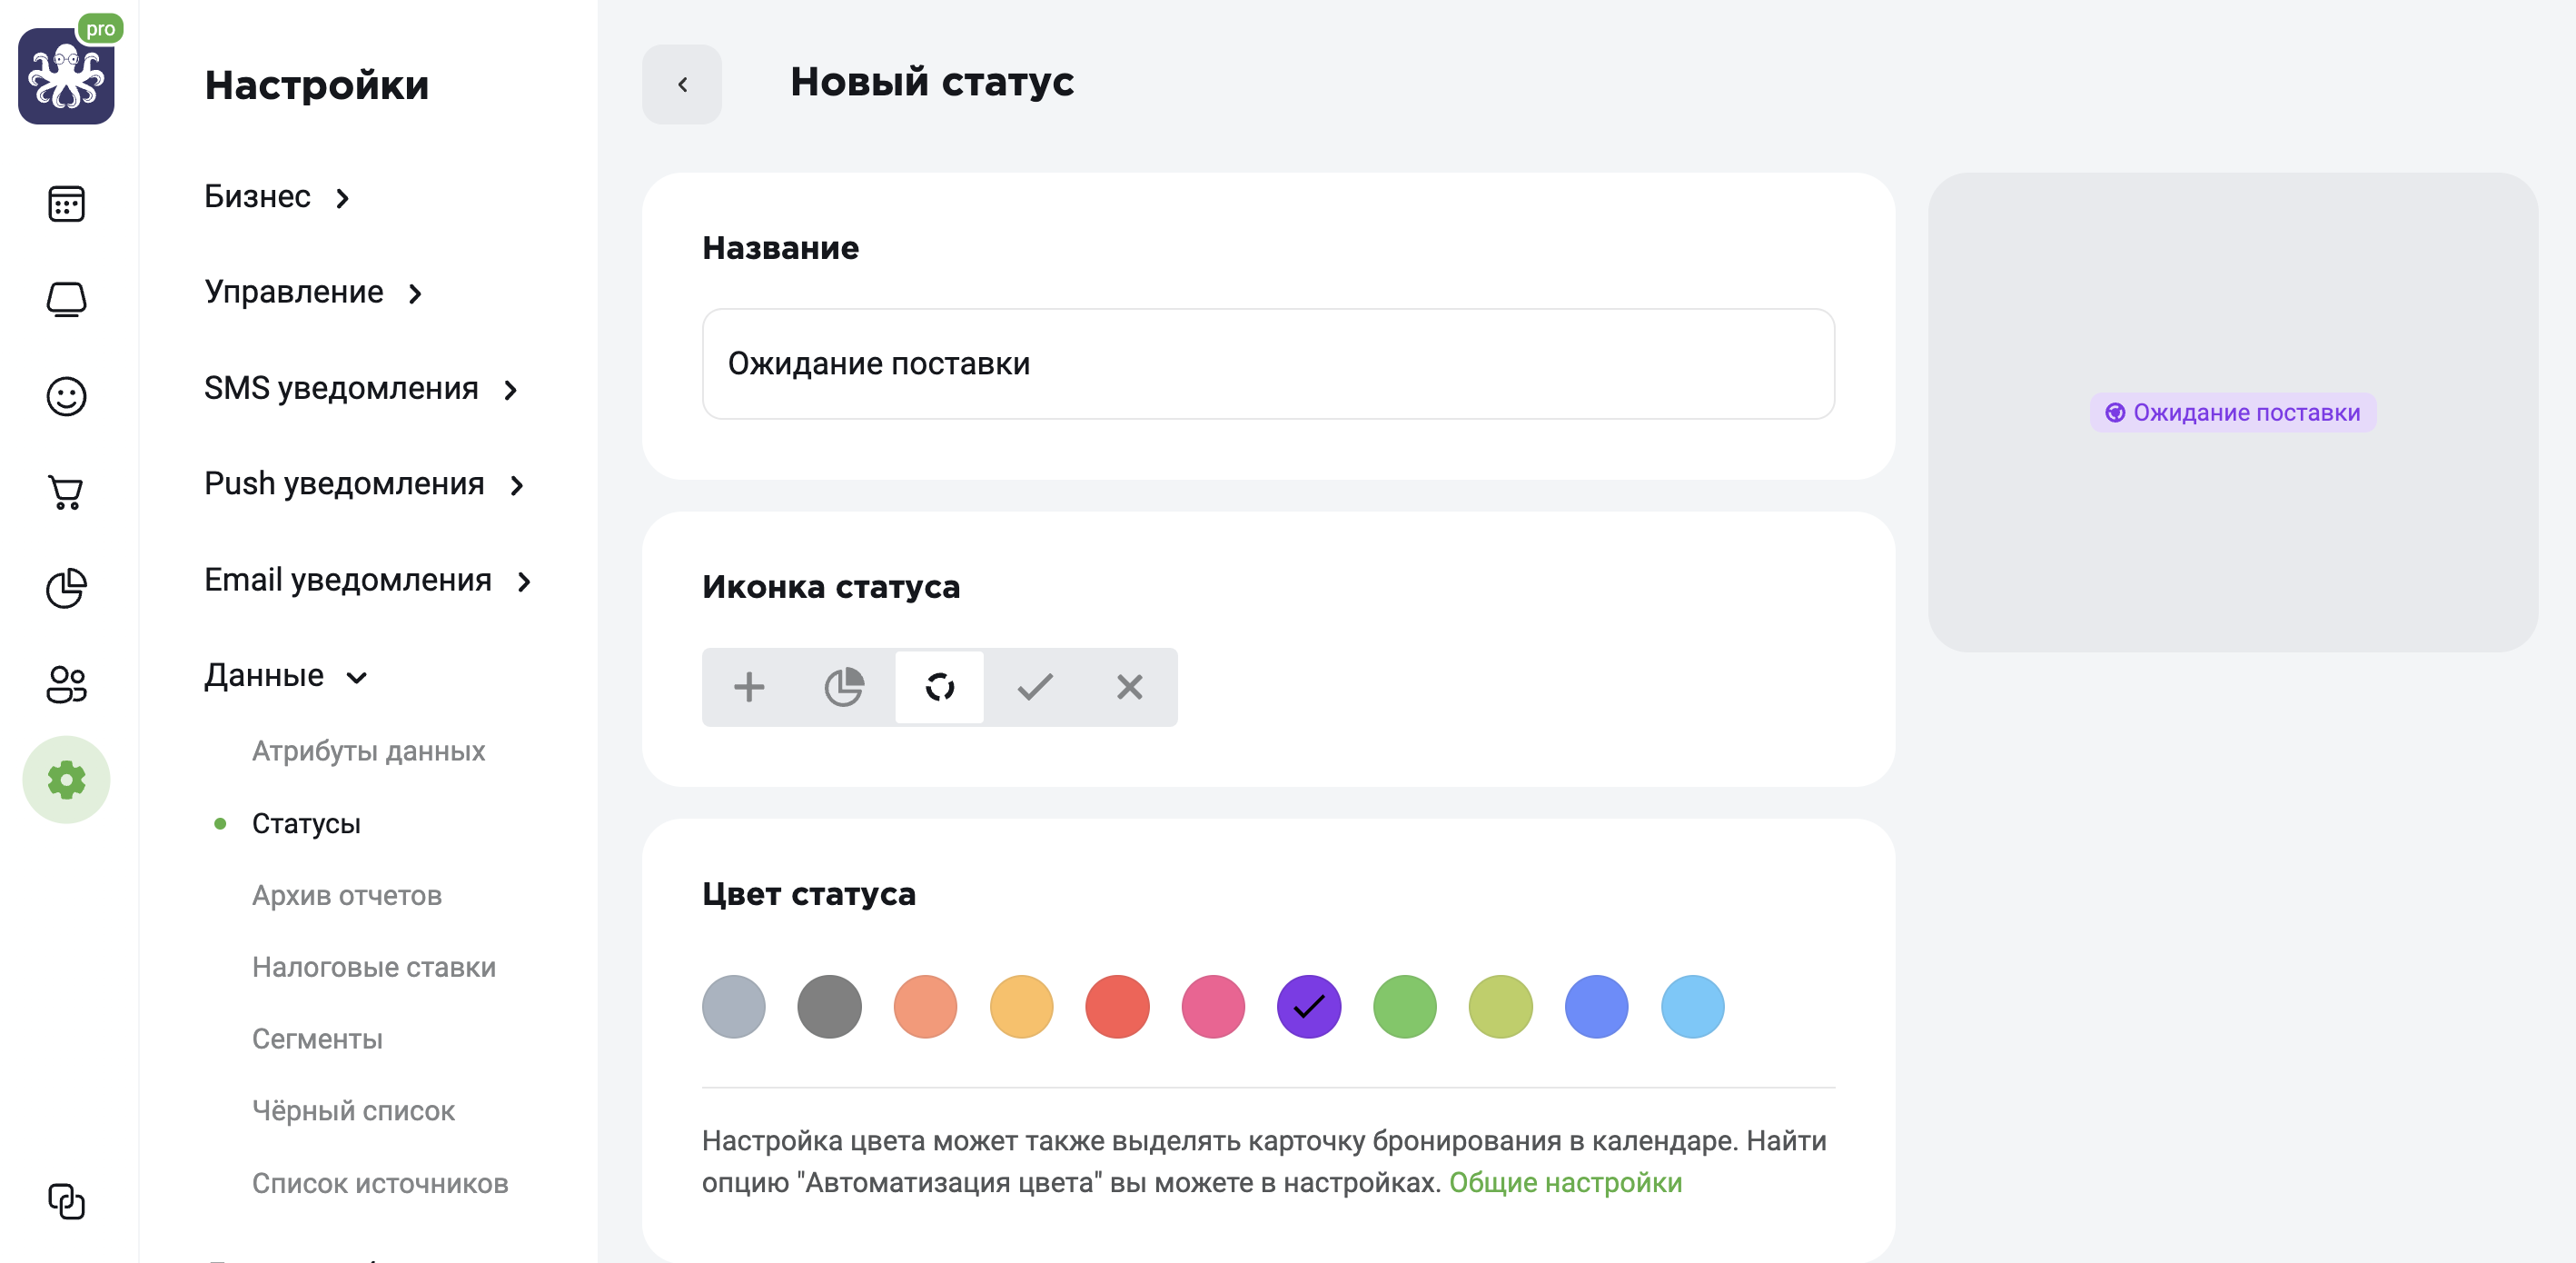Pick the light sky-blue color swatch
The height and width of the screenshot is (1263, 2576).
(x=1692, y=1007)
